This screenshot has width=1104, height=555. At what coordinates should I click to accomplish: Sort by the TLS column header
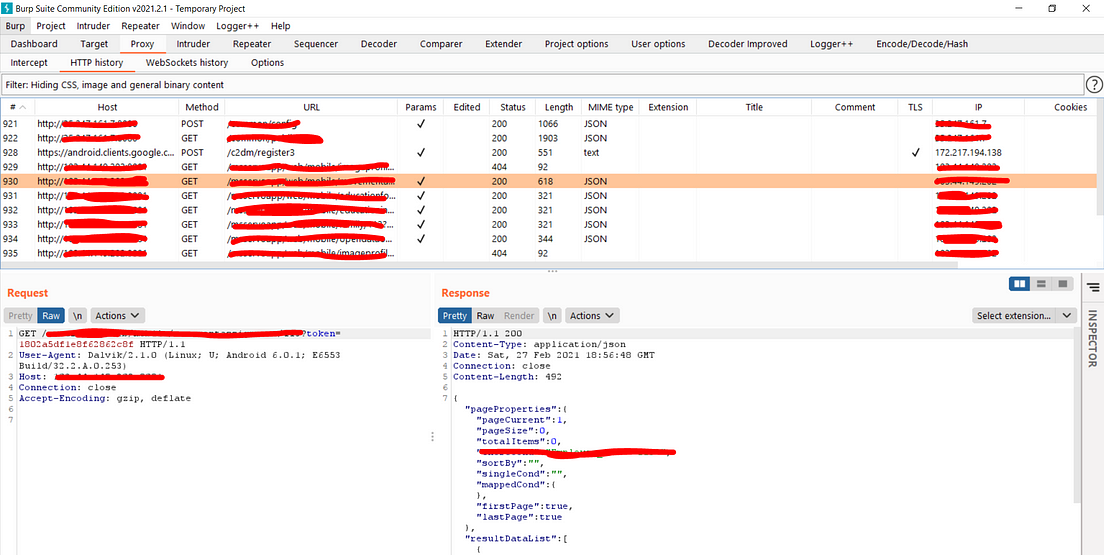(x=915, y=107)
